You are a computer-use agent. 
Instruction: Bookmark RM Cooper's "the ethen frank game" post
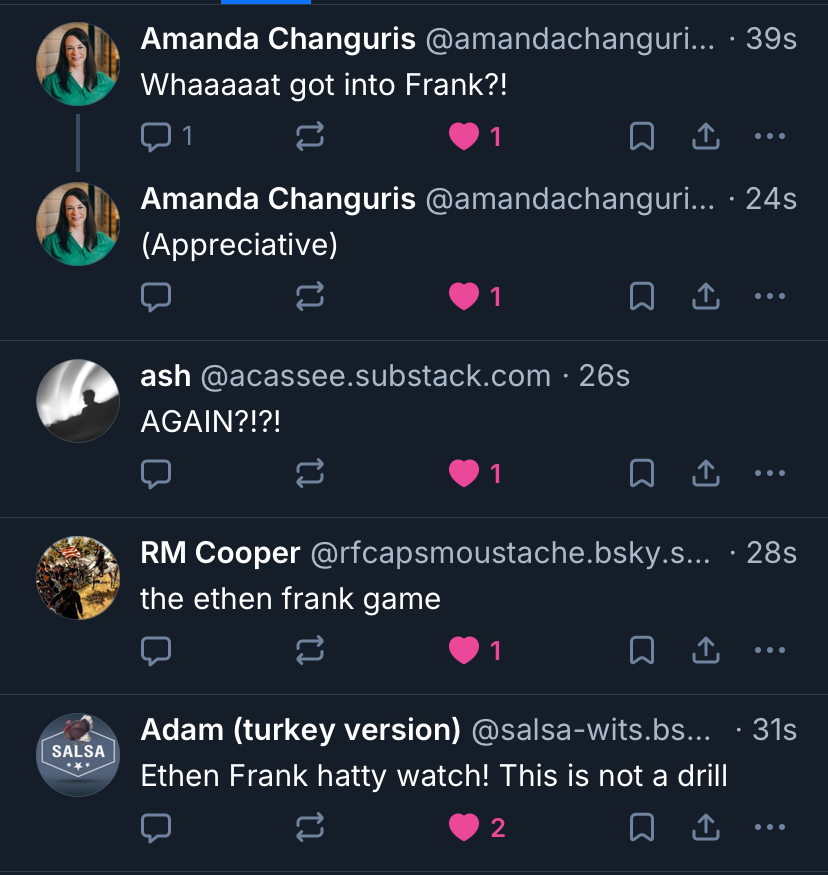pos(641,651)
